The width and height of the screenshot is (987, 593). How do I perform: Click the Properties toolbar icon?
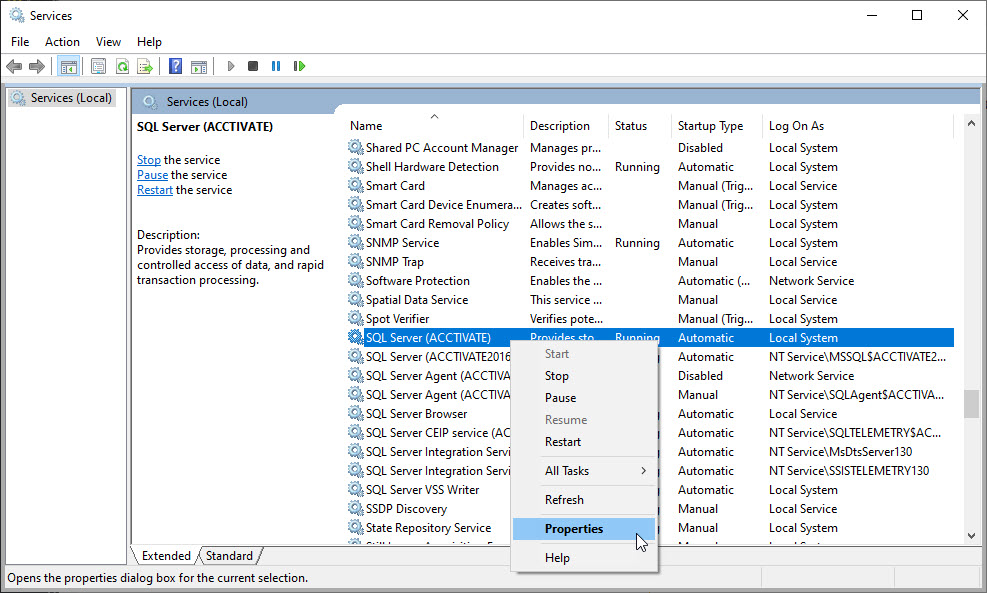[98, 66]
